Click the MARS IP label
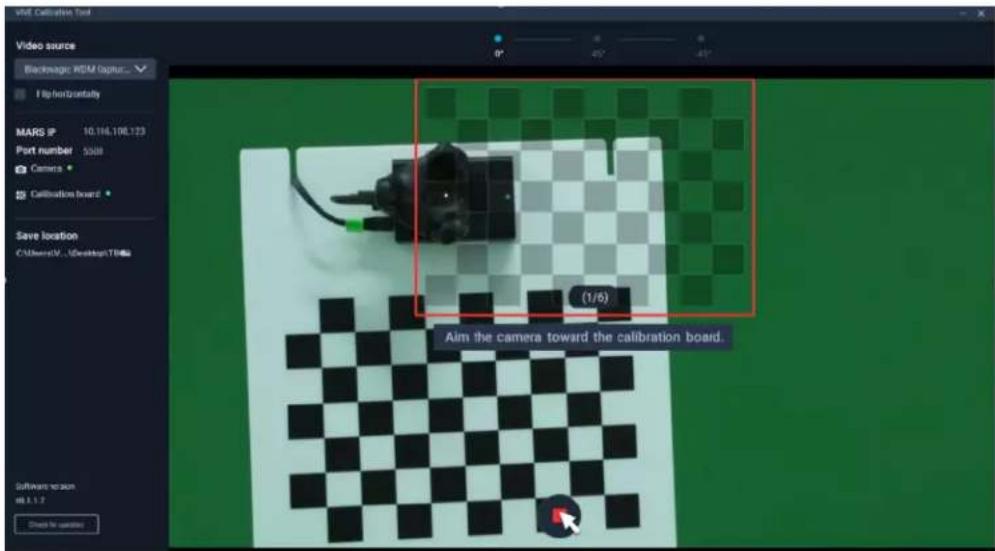This screenshot has height=551, width=995. click(x=36, y=132)
